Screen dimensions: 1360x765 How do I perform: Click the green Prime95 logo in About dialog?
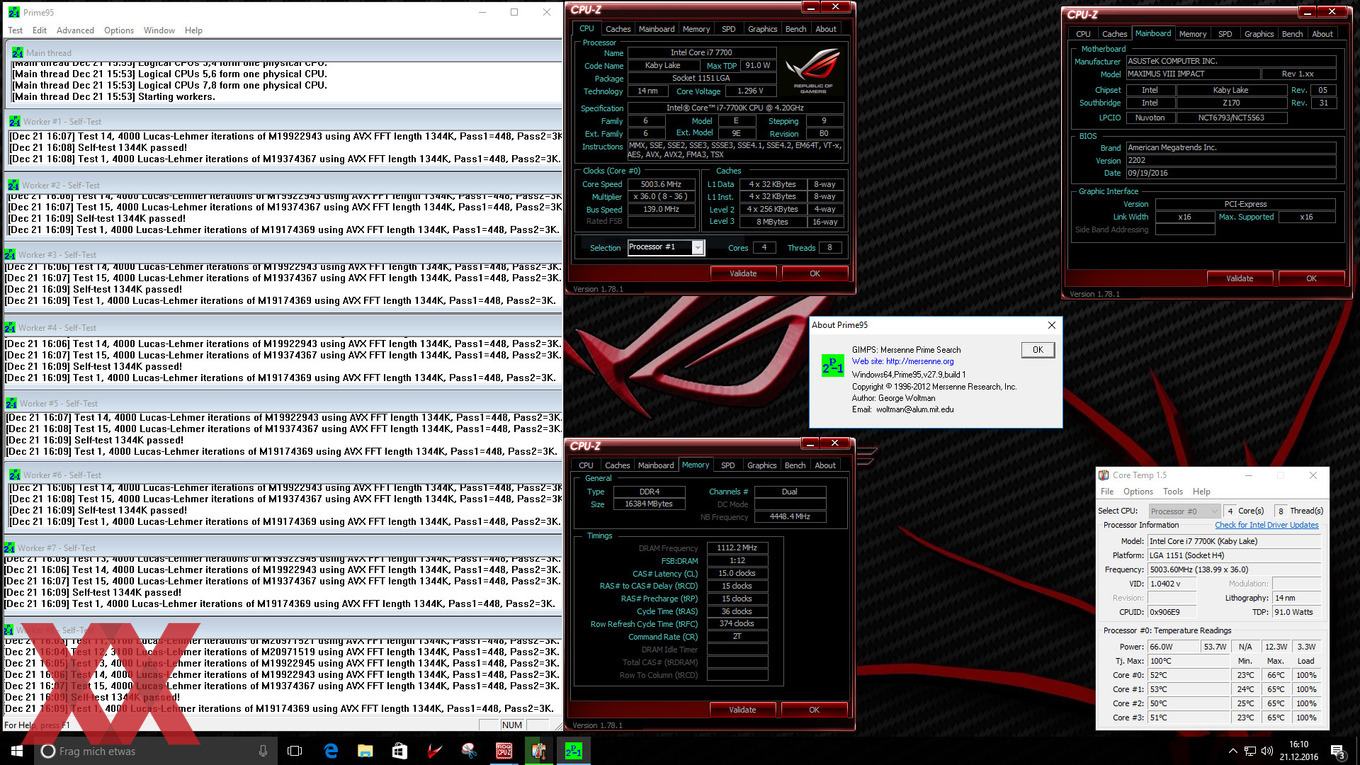coord(832,364)
